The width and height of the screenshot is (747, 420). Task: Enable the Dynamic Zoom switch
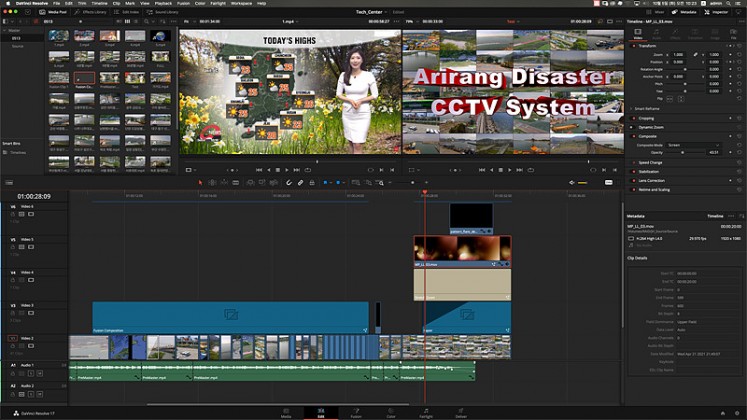point(634,127)
